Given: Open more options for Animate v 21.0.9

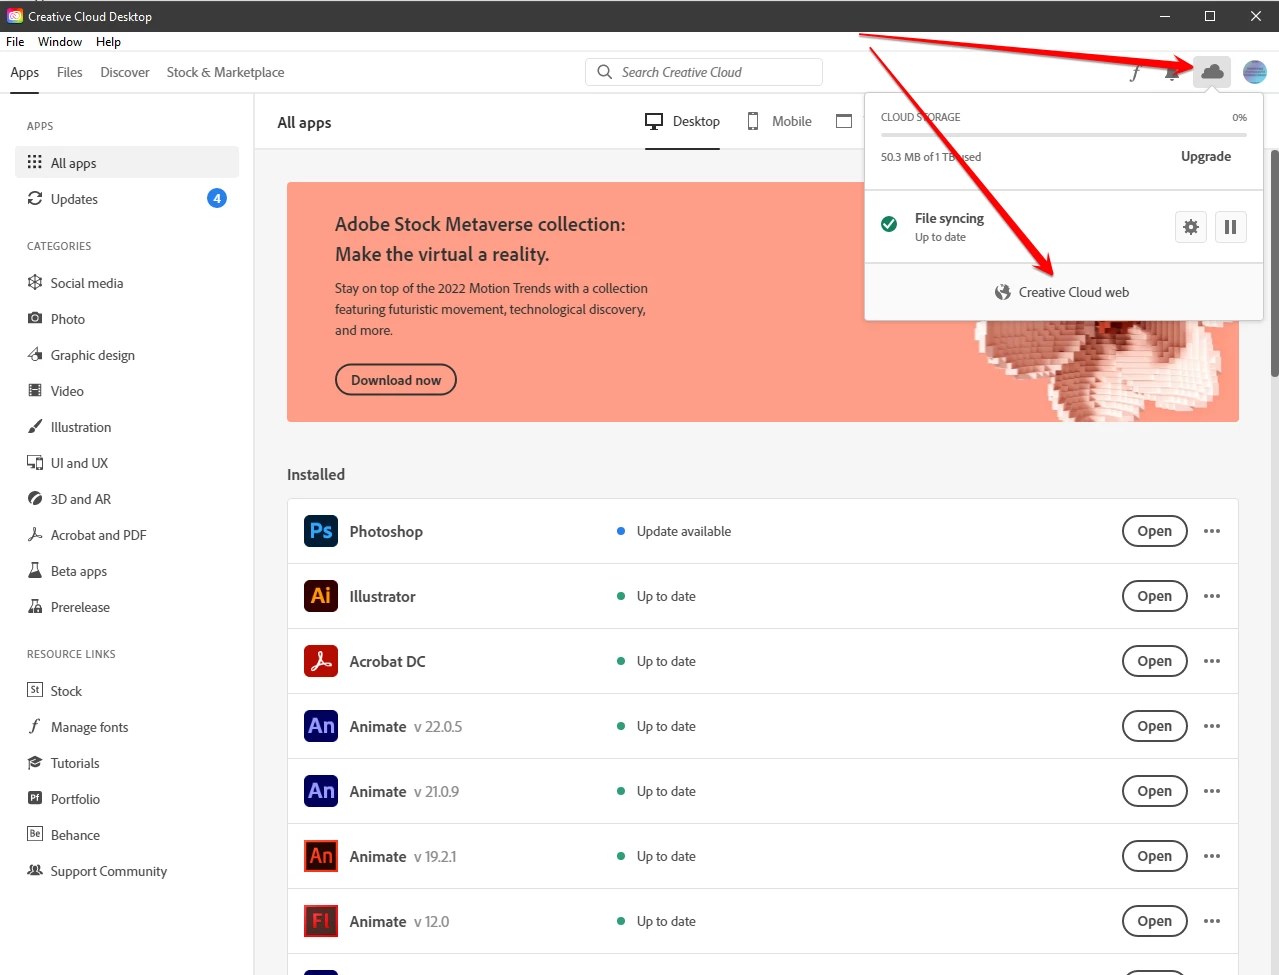Looking at the screenshot, I should pos(1212,791).
